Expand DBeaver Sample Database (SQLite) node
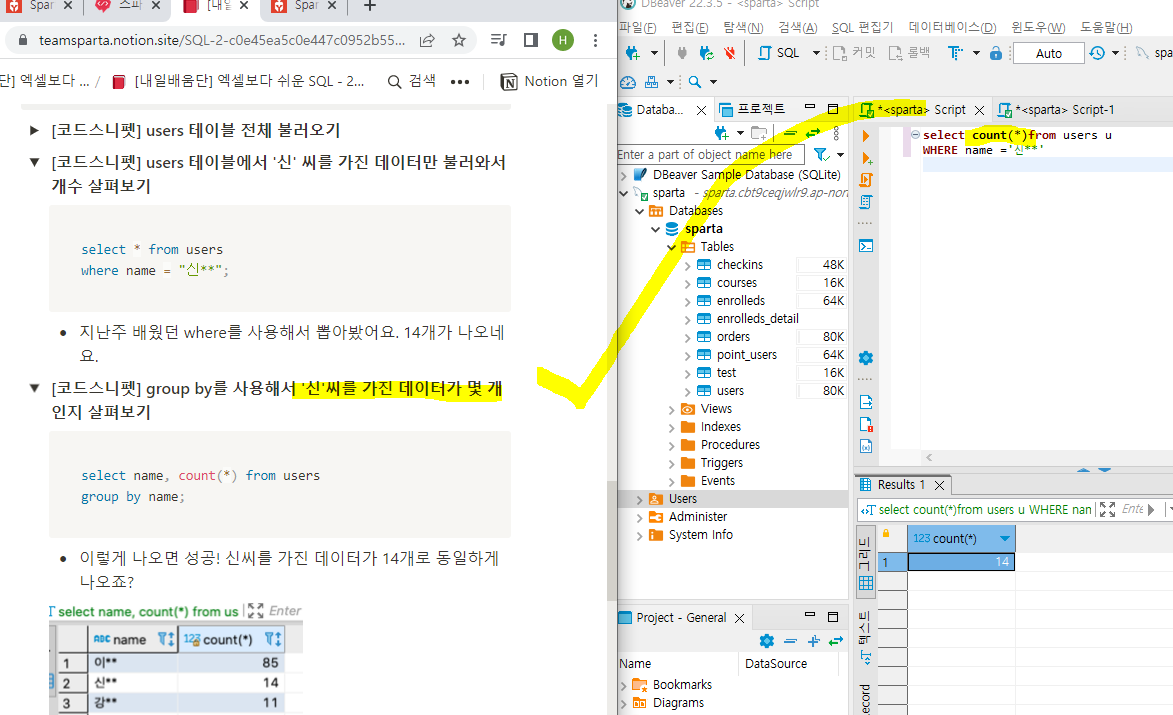This screenshot has height=715, width=1173. tap(624, 175)
